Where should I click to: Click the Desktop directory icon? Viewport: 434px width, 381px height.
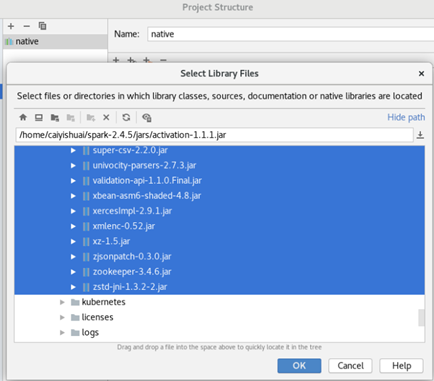[39, 117]
